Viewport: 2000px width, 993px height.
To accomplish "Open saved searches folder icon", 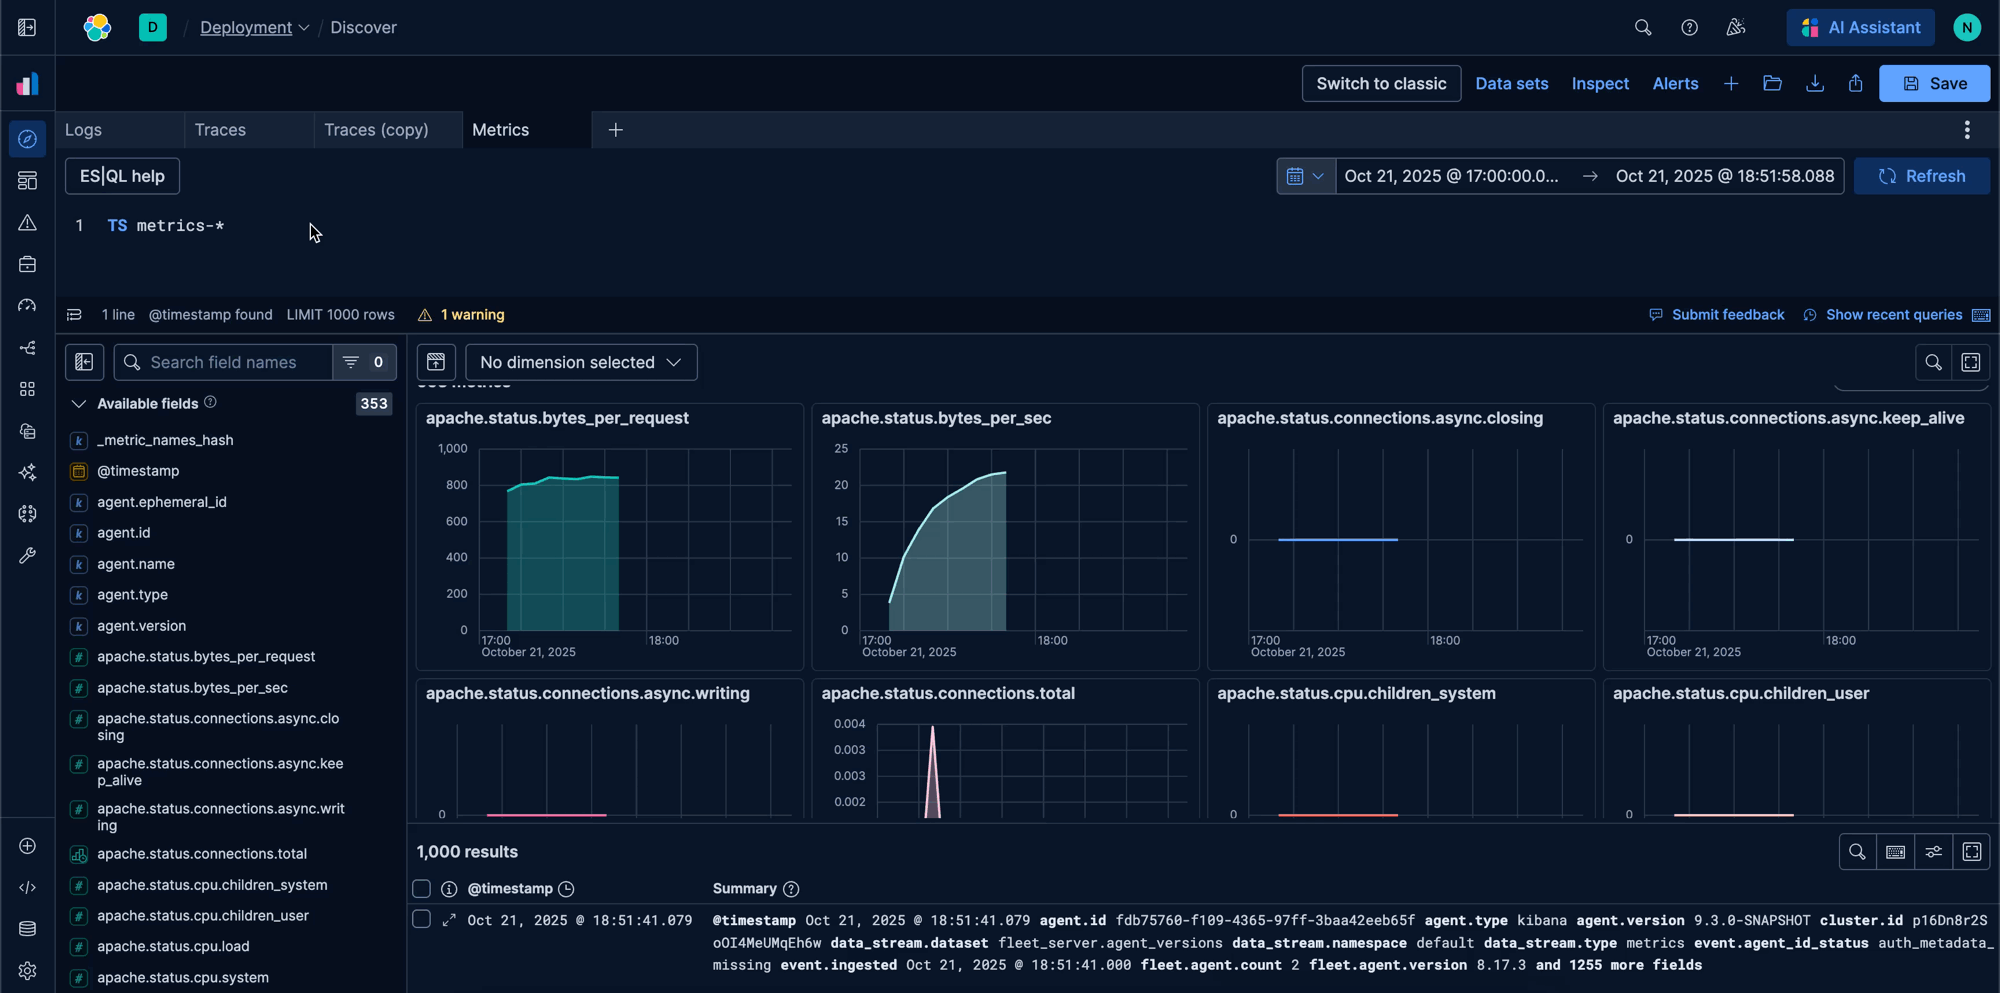I will pos(1772,84).
